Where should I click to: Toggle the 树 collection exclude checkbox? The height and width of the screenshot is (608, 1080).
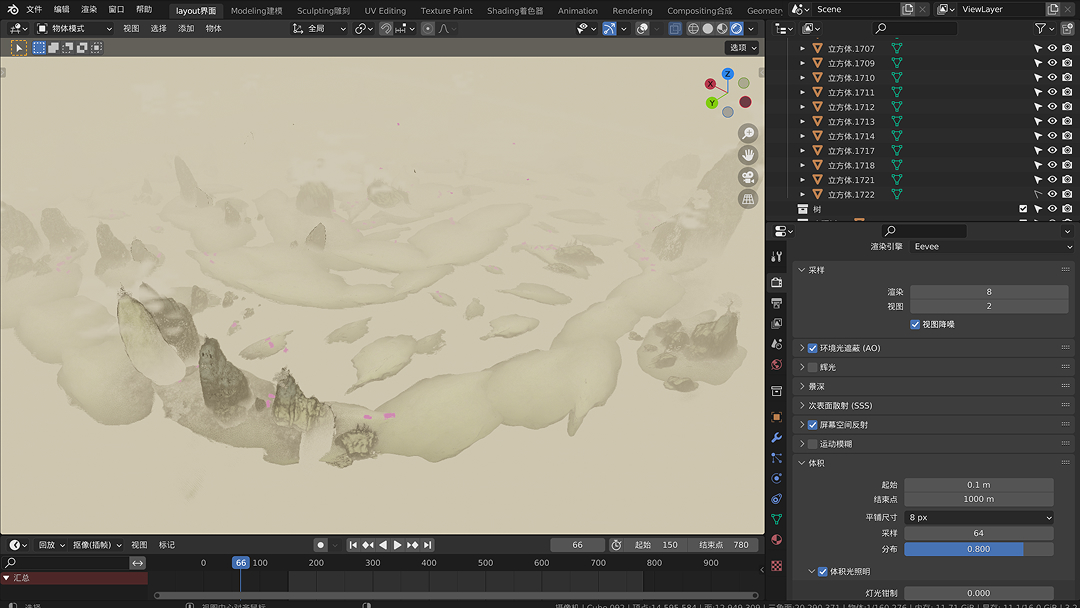pyautogui.click(x=1023, y=209)
